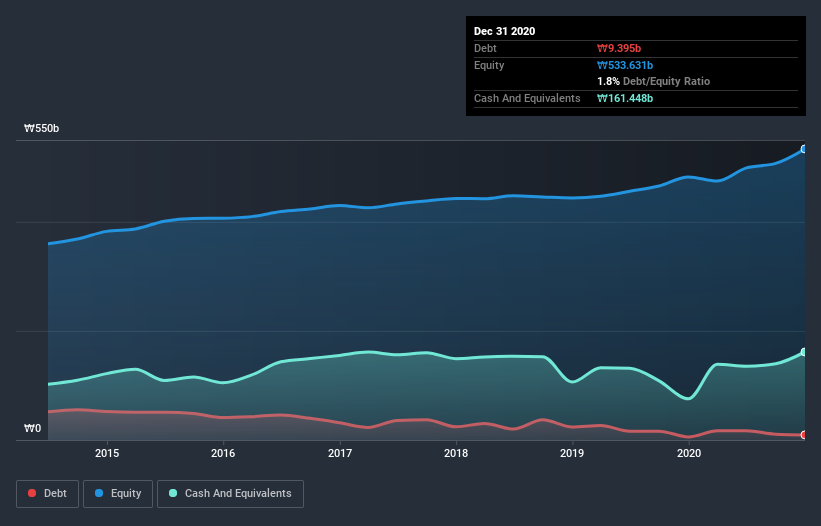Click the Equity label in the tooltip
Screen dimensions: 821x526
coord(489,65)
